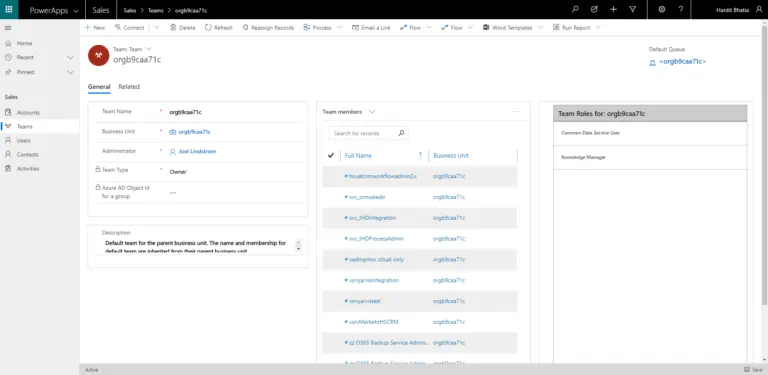768x375 pixels.
Task: Expand the Recent section chevron
Action: (70, 58)
